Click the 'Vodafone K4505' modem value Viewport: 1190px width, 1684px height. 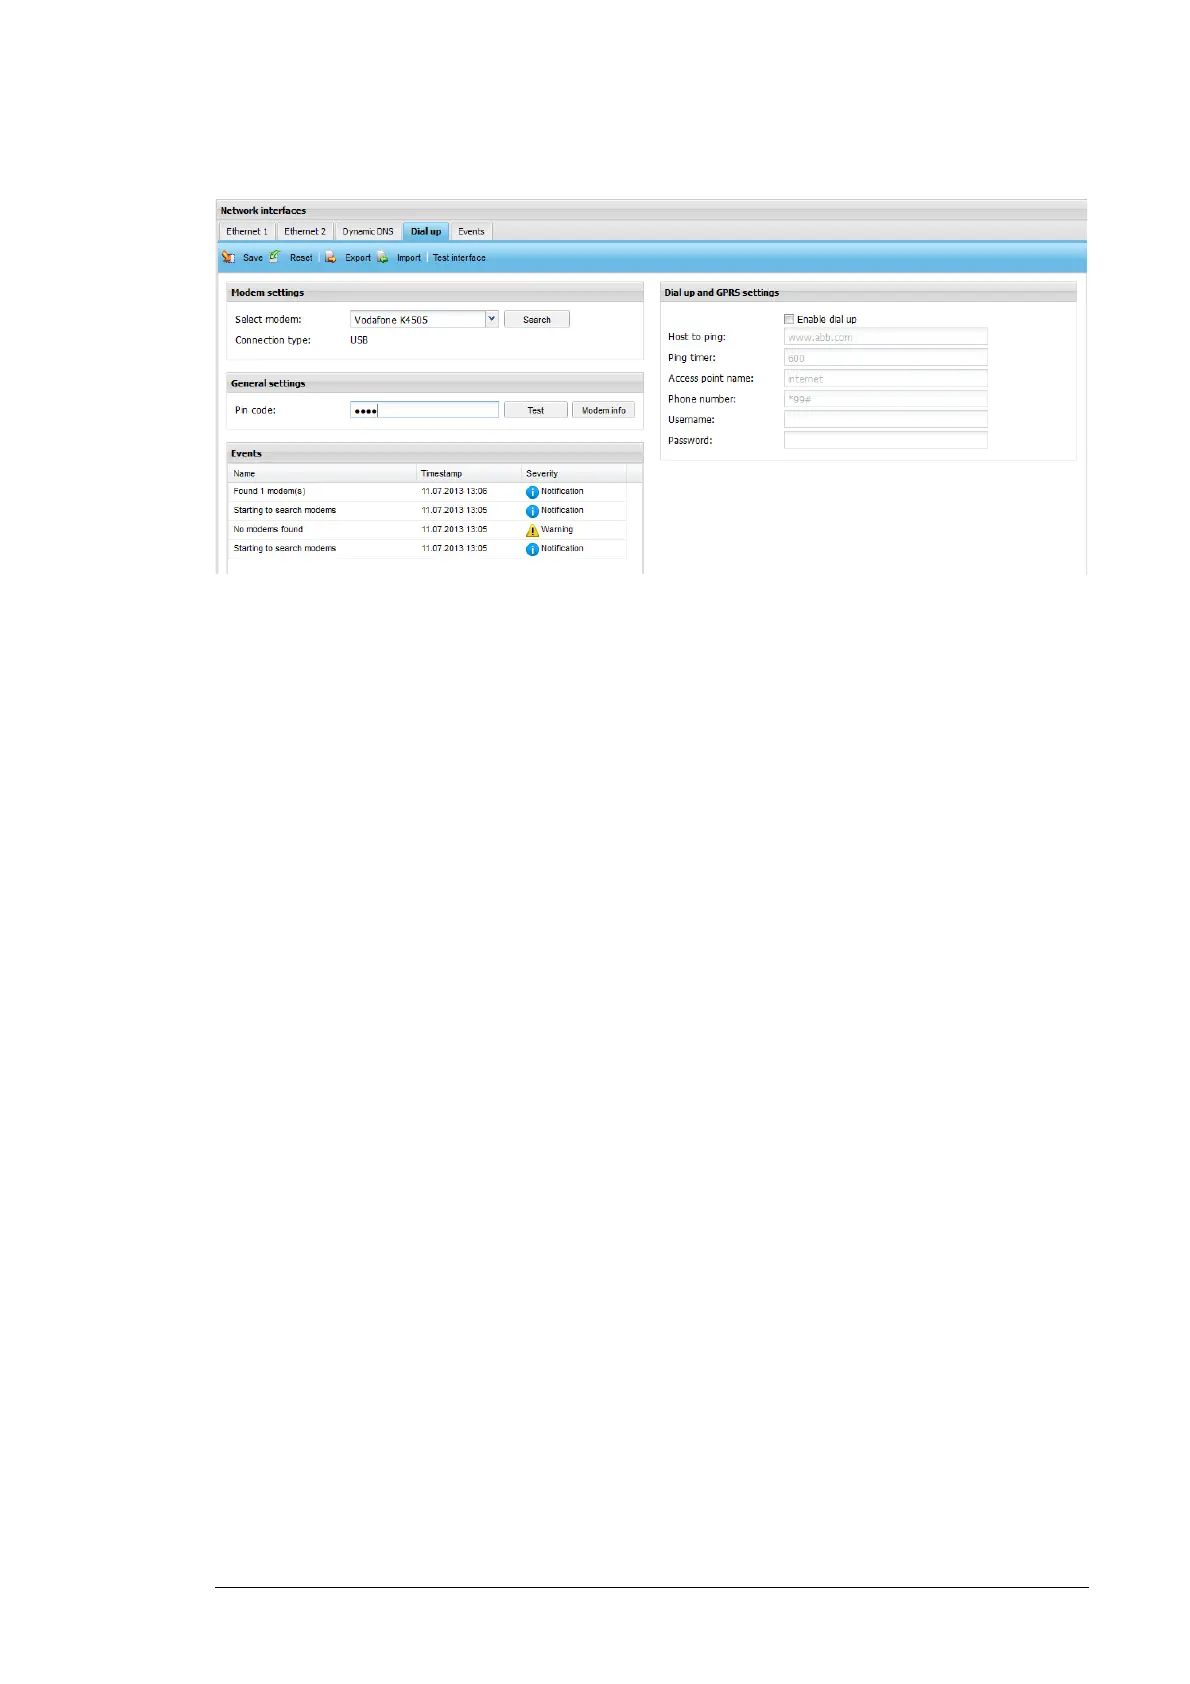coord(391,320)
